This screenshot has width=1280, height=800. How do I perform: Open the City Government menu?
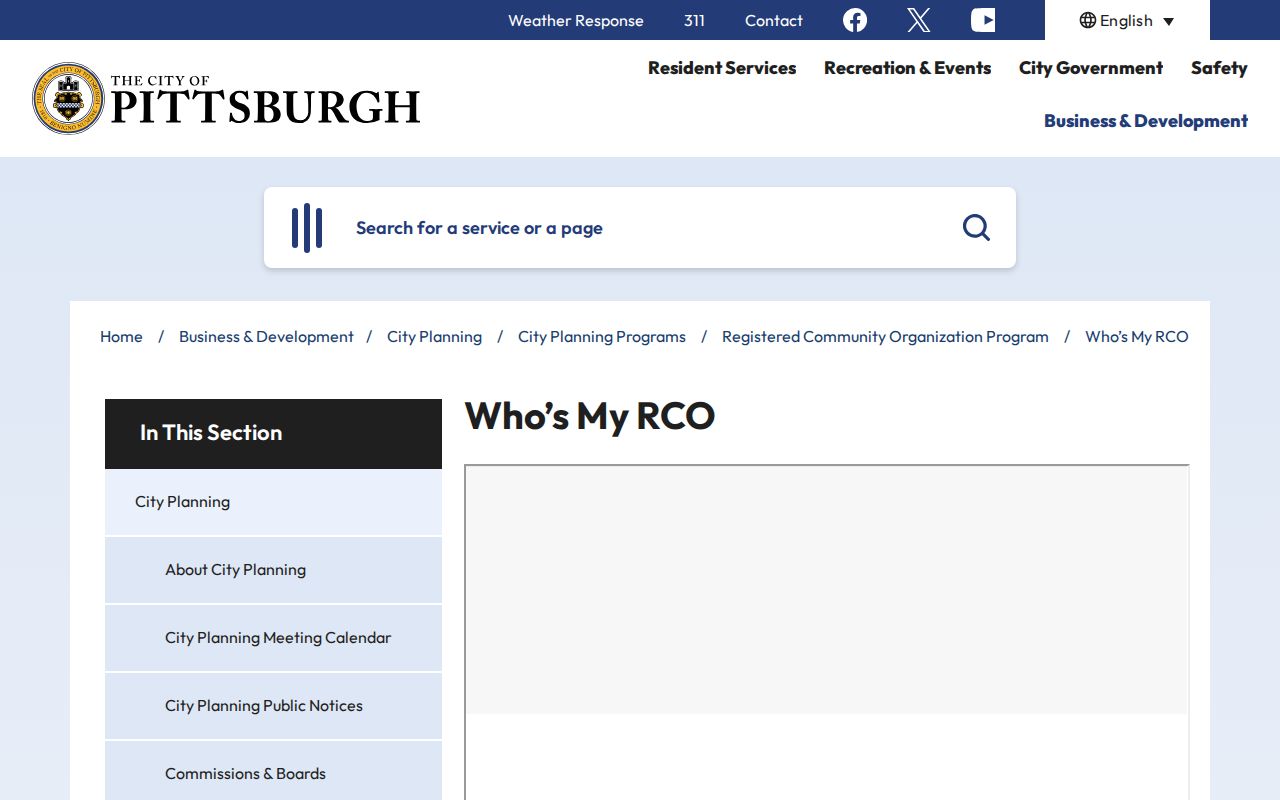[1091, 68]
